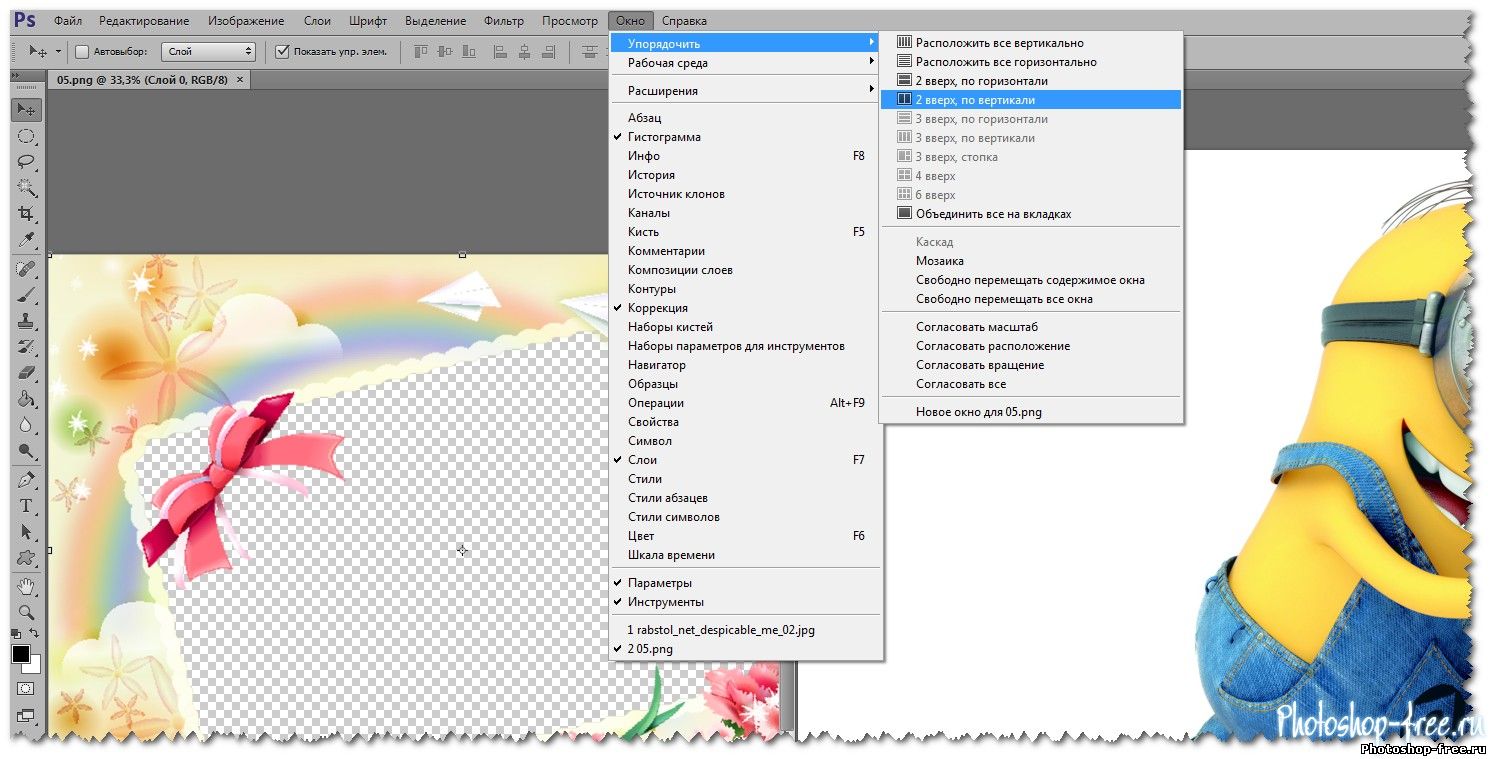1491x759 pixels.
Task: Choose 2 вверх, по вертикали arrangement
Action: coord(975,100)
